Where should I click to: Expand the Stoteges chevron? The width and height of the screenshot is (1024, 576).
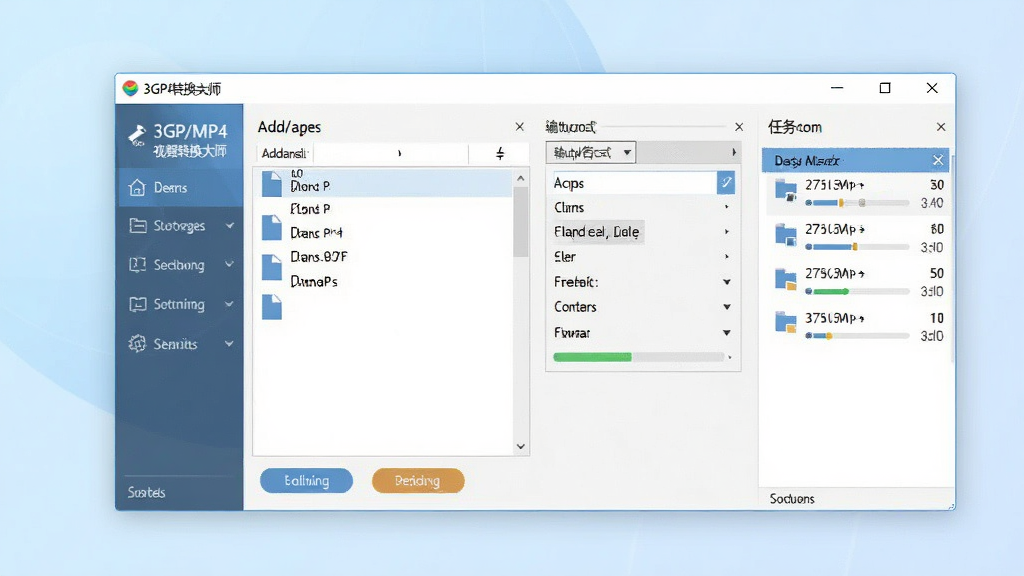[x=229, y=226]
